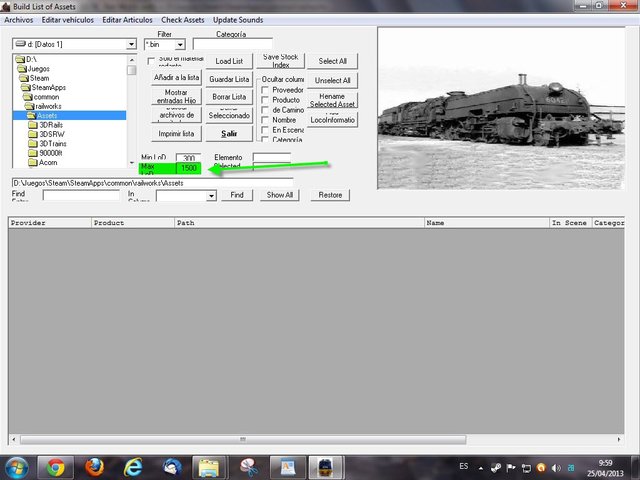The height and width of the screenshot is (480, 640).
Task: Open Windows Explorer taskbar folder icon
Action: click(209, 467)
